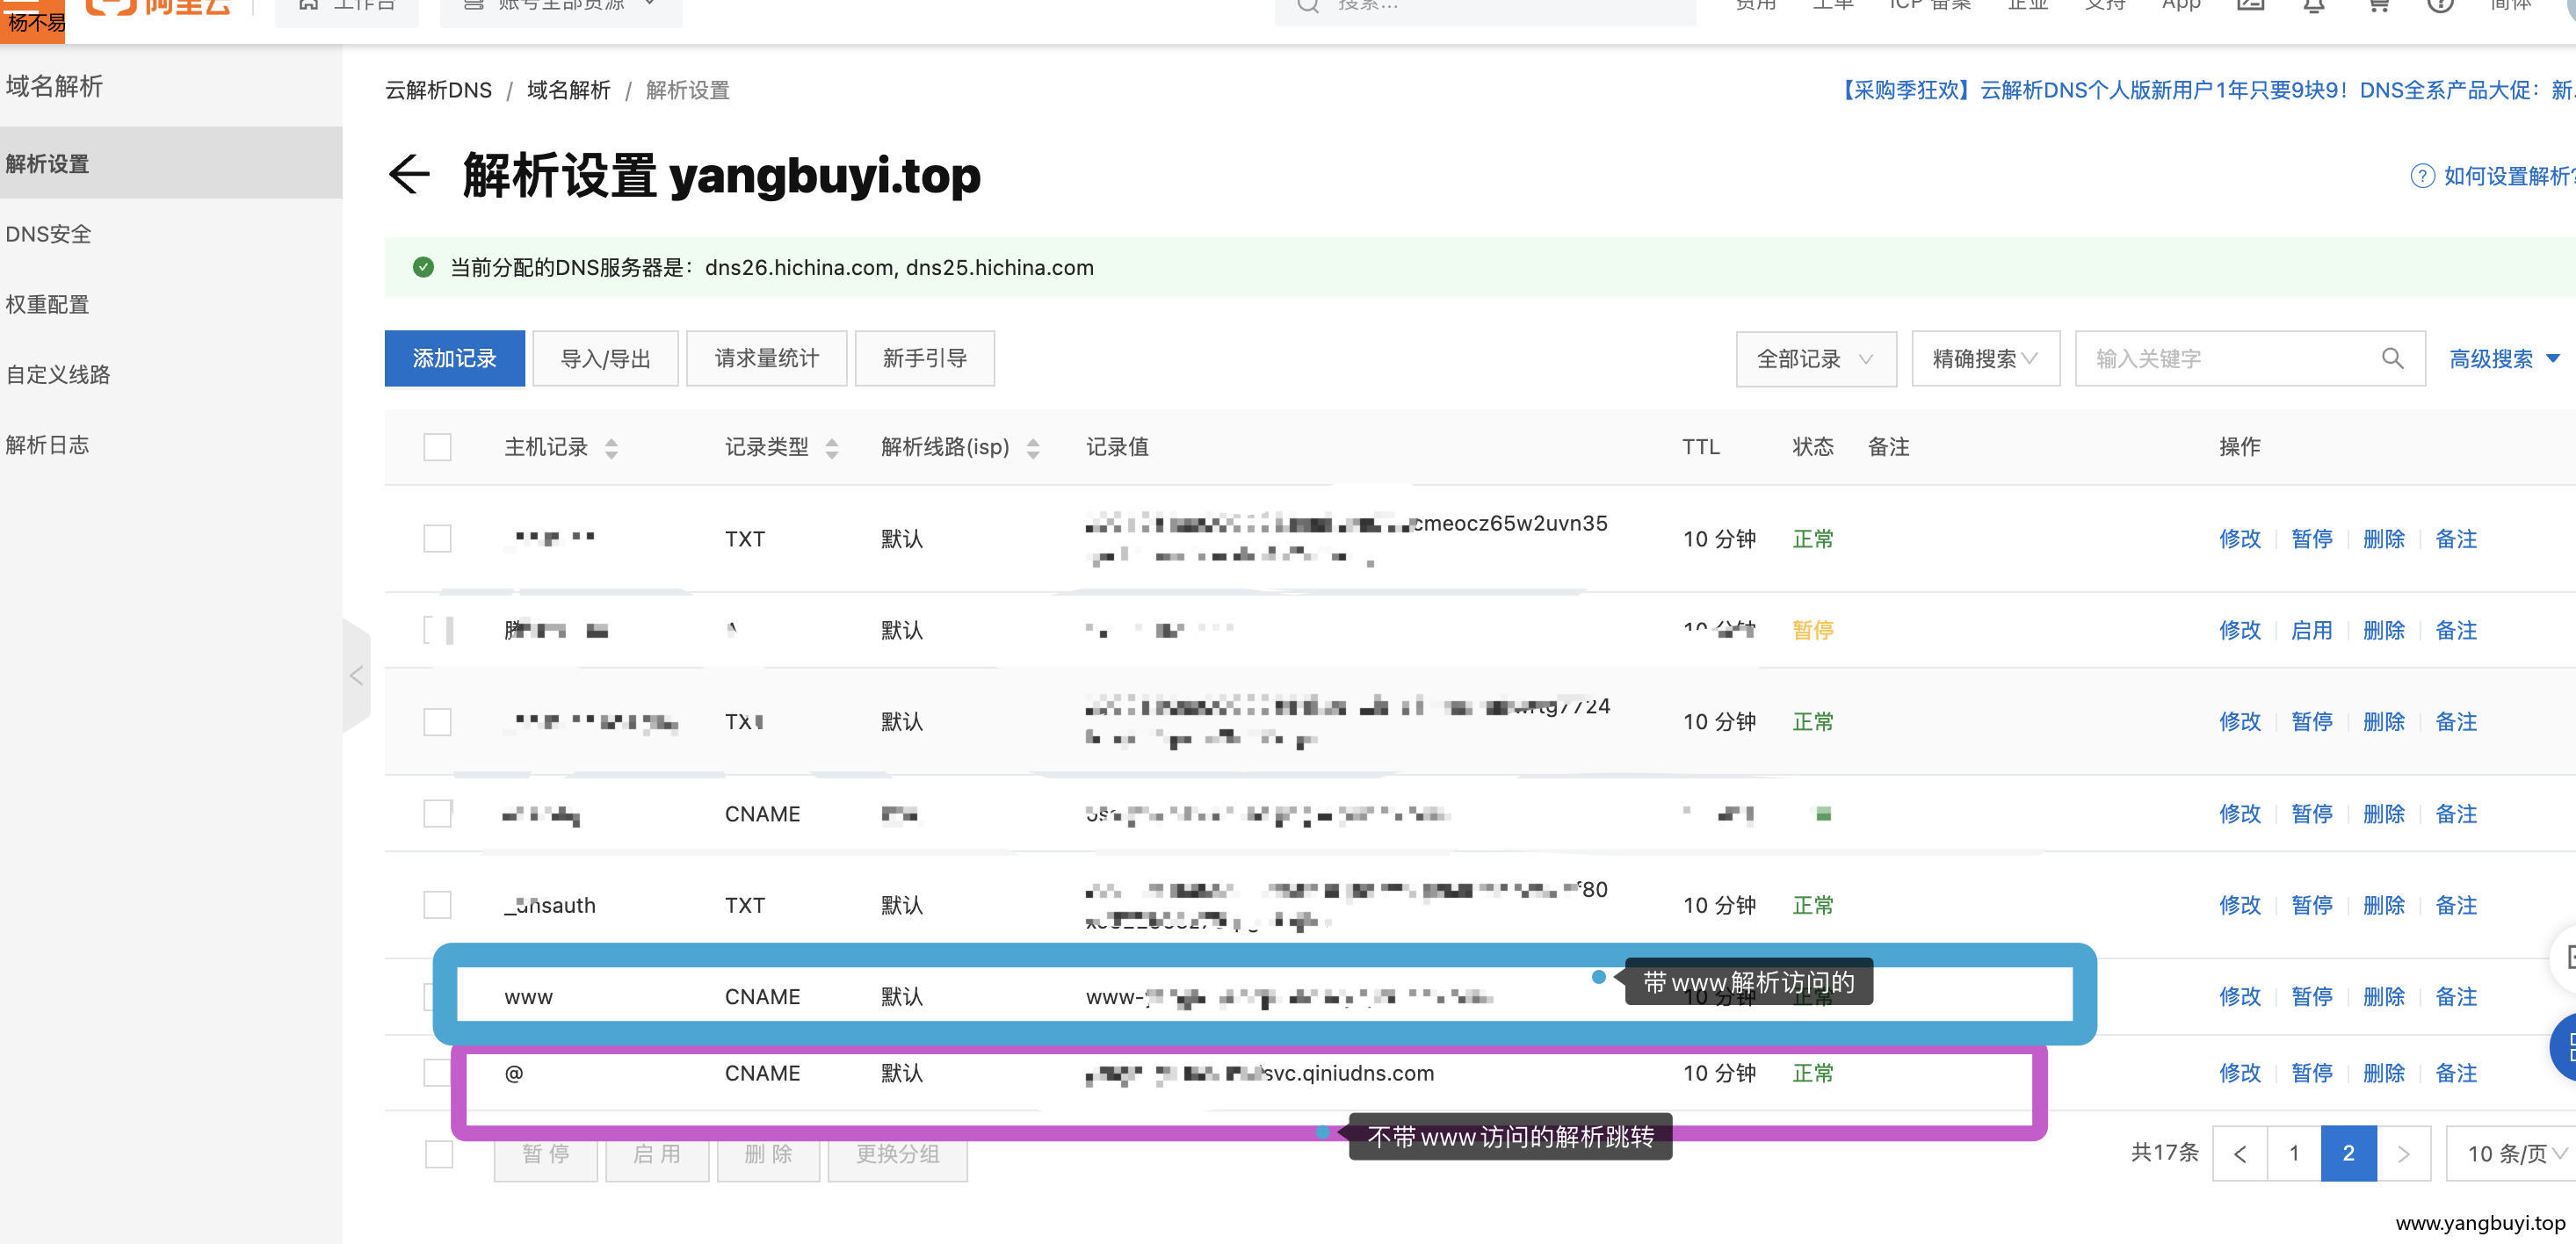
Task: Select all records with the header checkbox
Action: (437, 447)
